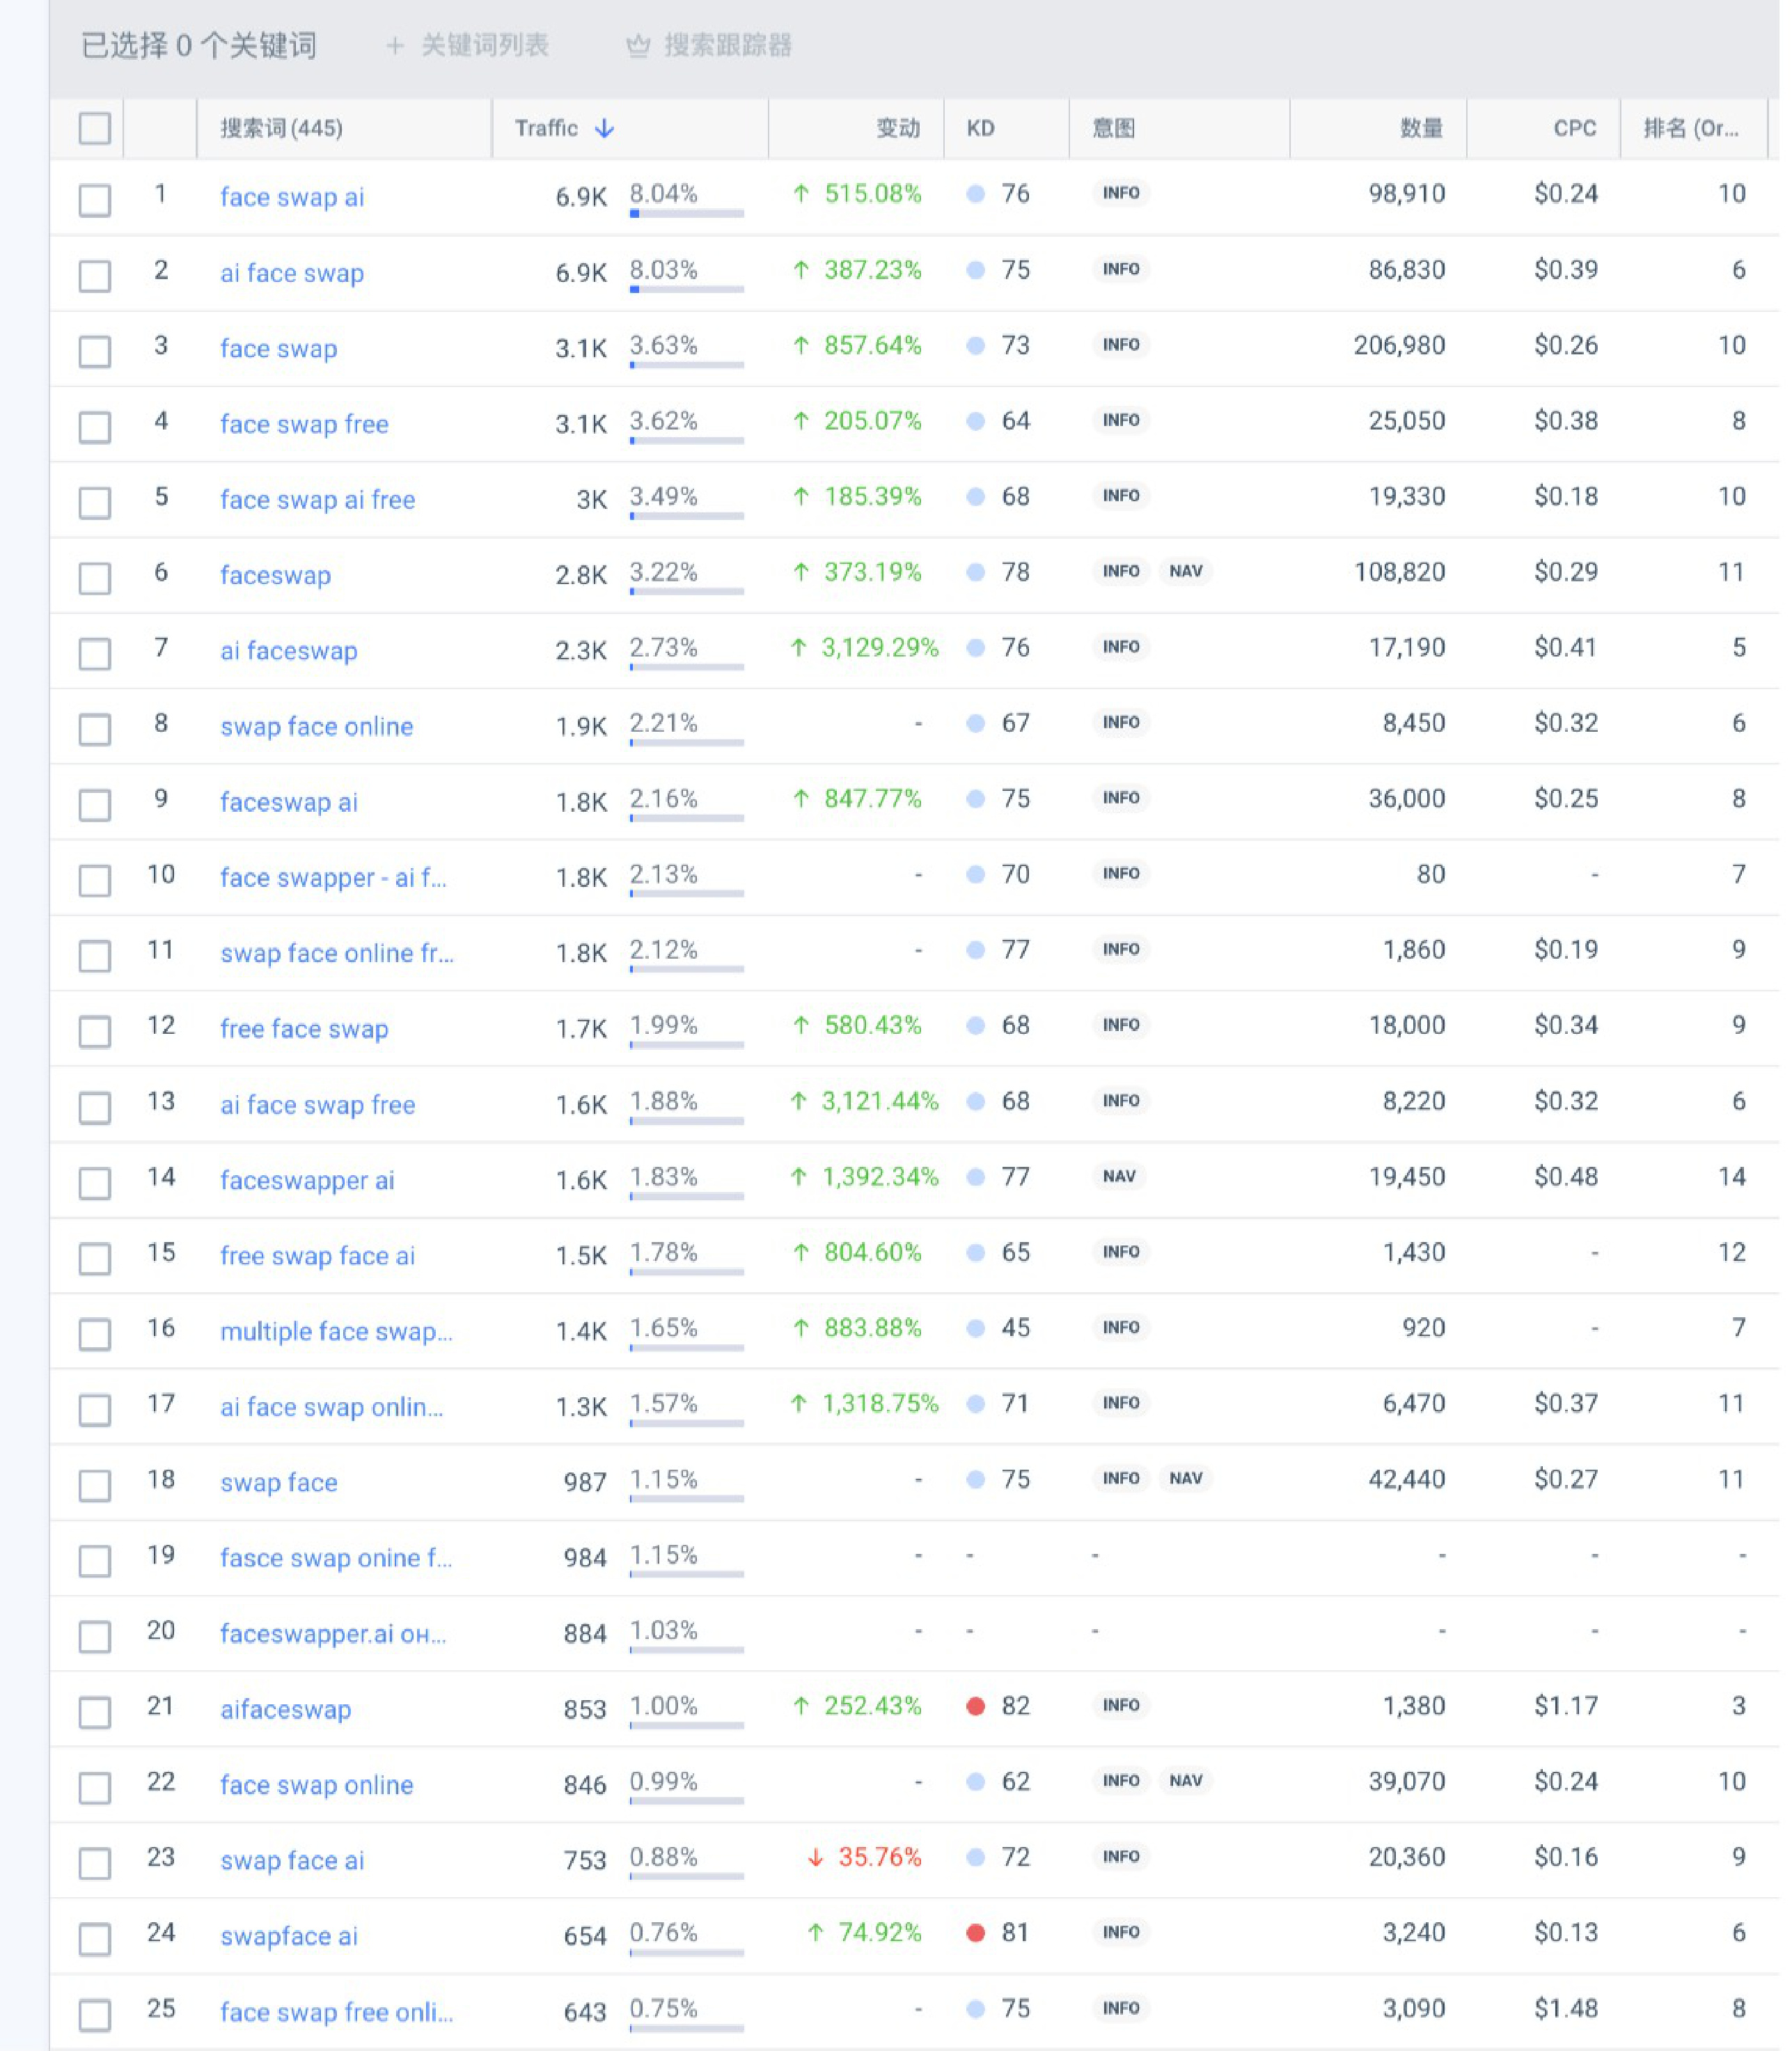This screenshot has width=1792, height=2051.
Task: Click the traffic share bar for face swap ai
Action: click(686, 213)
